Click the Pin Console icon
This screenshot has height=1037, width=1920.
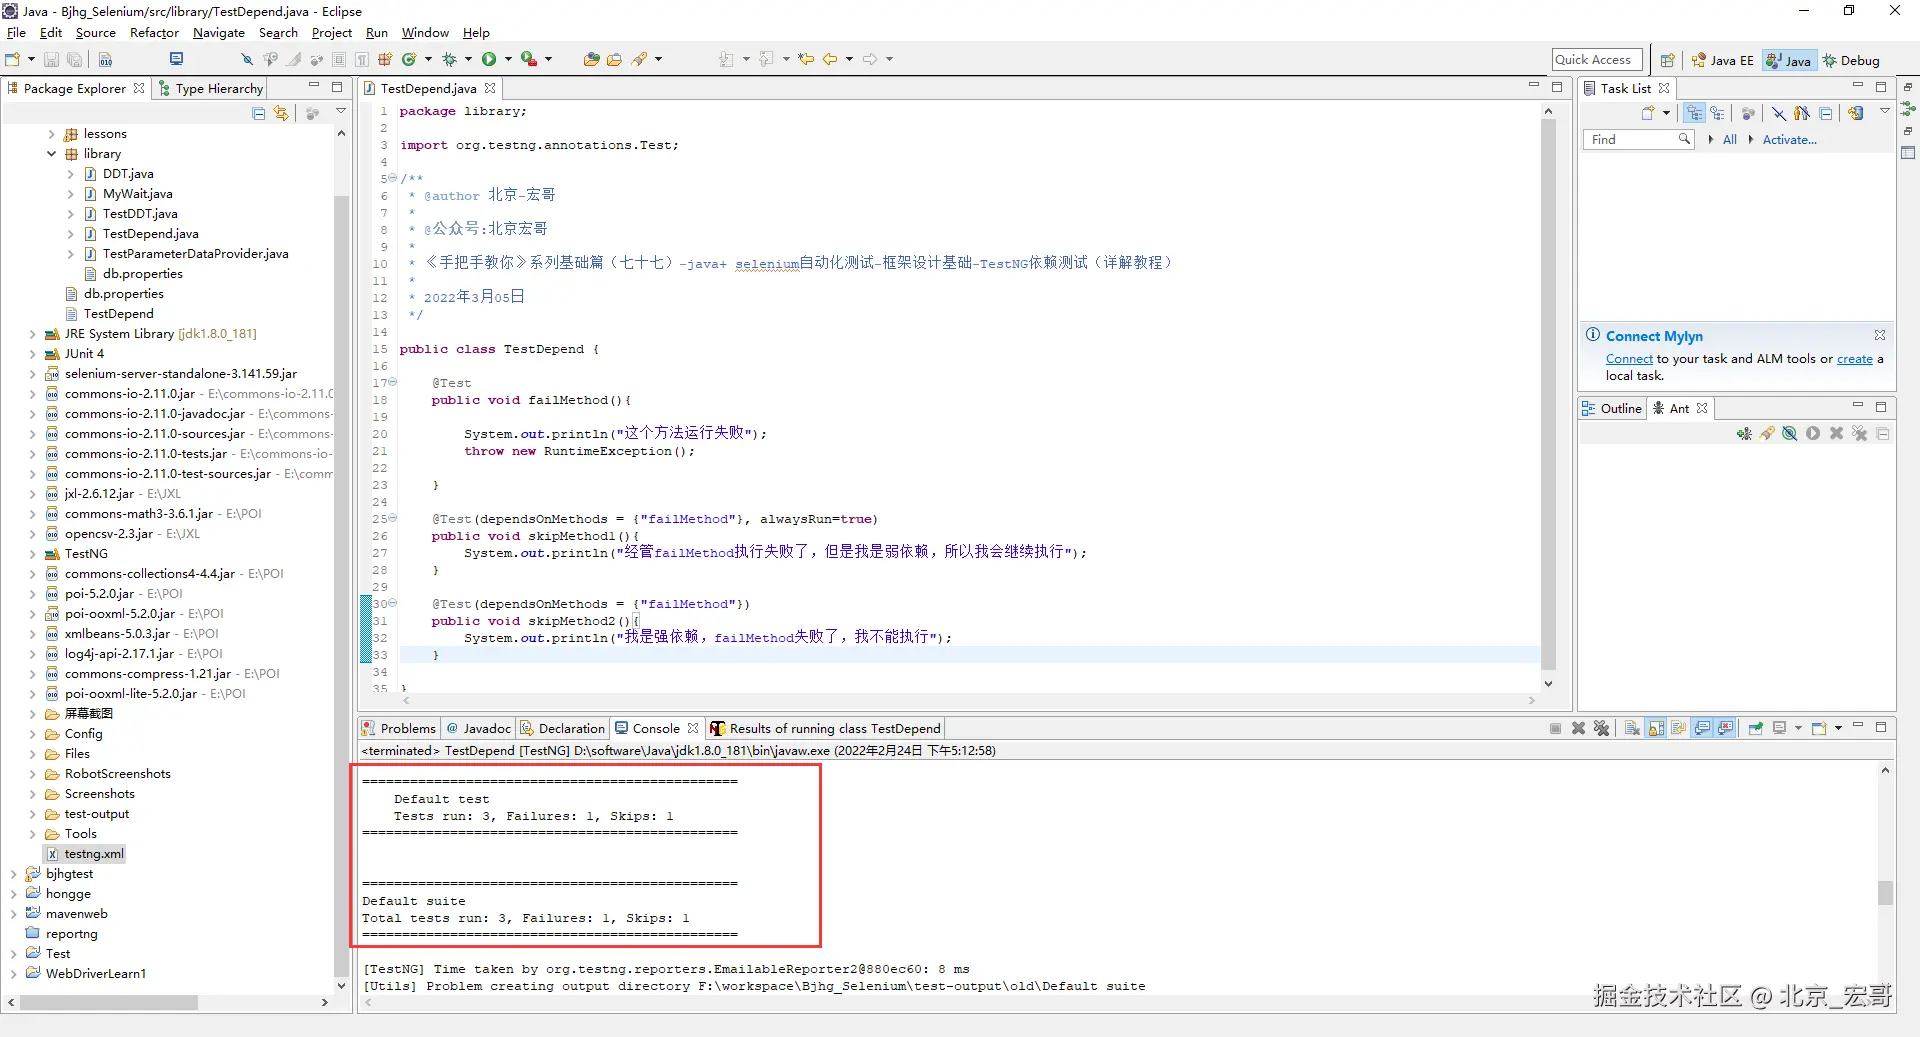point(1755,728)
